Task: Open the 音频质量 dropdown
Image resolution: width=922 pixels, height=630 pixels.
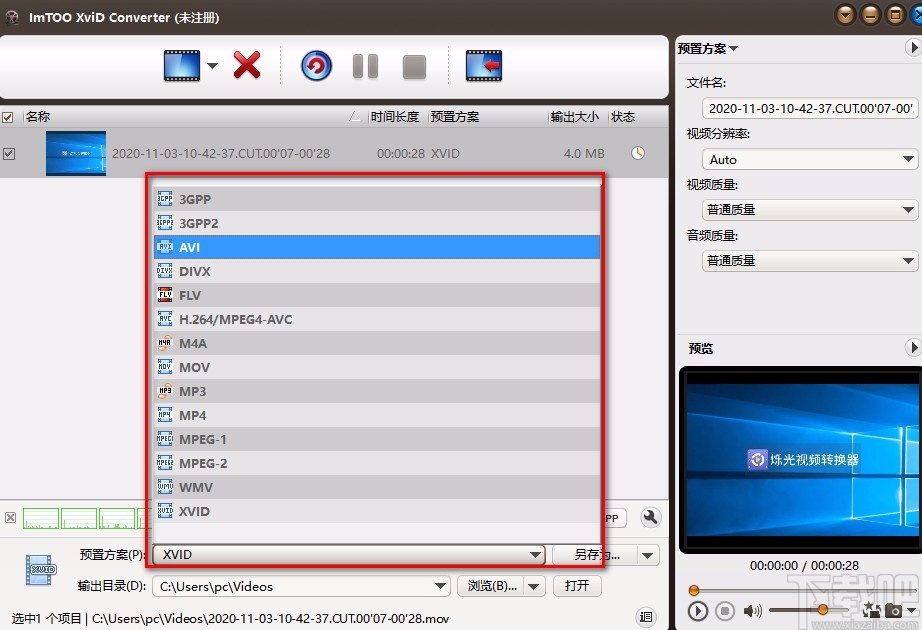Action: pyautogui.click(x=810, y=261)
